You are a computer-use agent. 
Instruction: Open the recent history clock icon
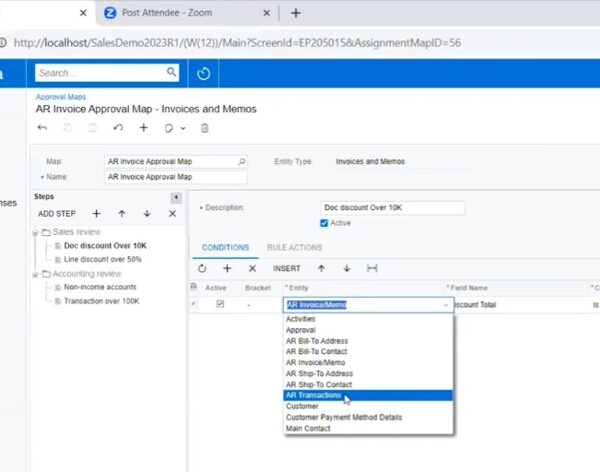point(204,73)
